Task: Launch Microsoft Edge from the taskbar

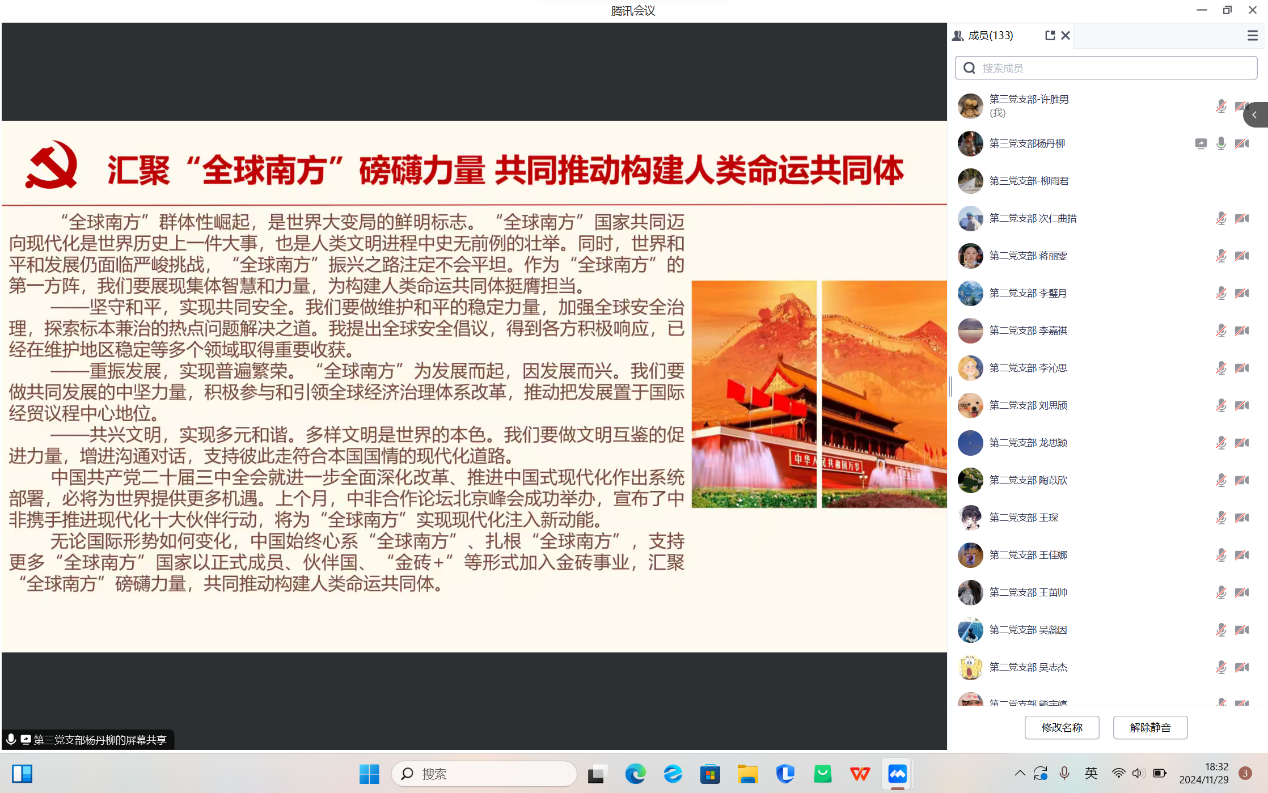Action: point(635,774)
